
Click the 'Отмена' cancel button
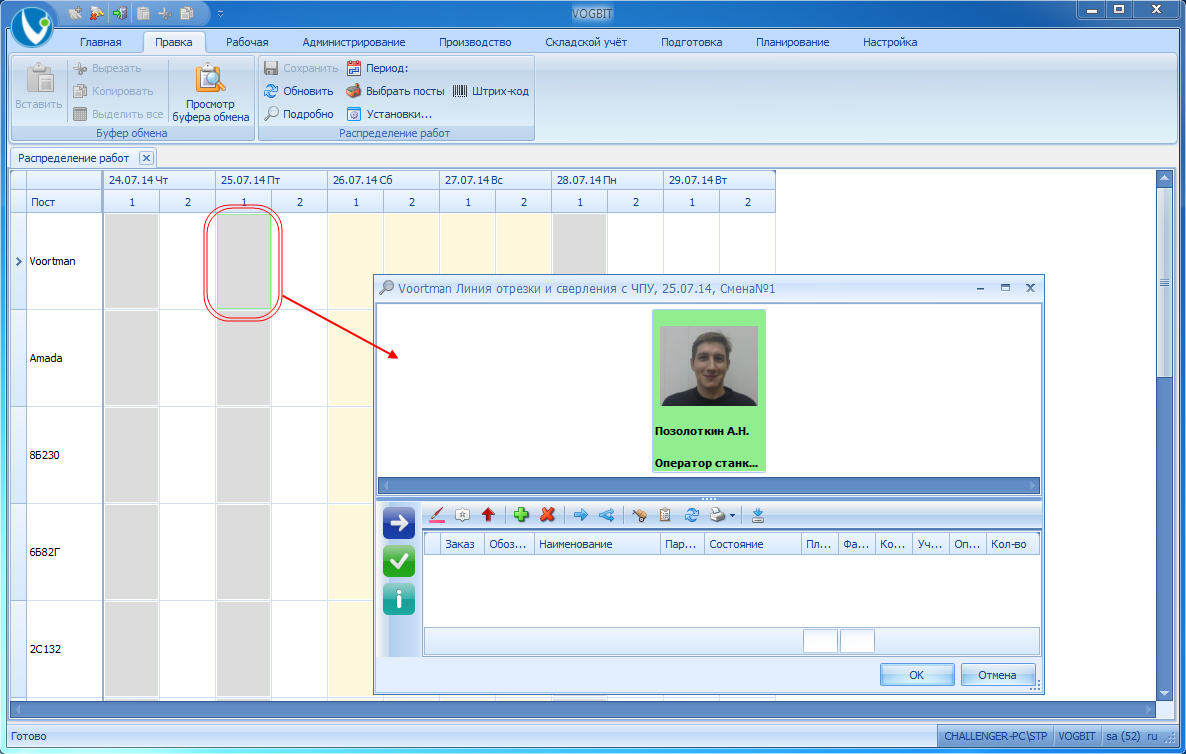[997, 675]
